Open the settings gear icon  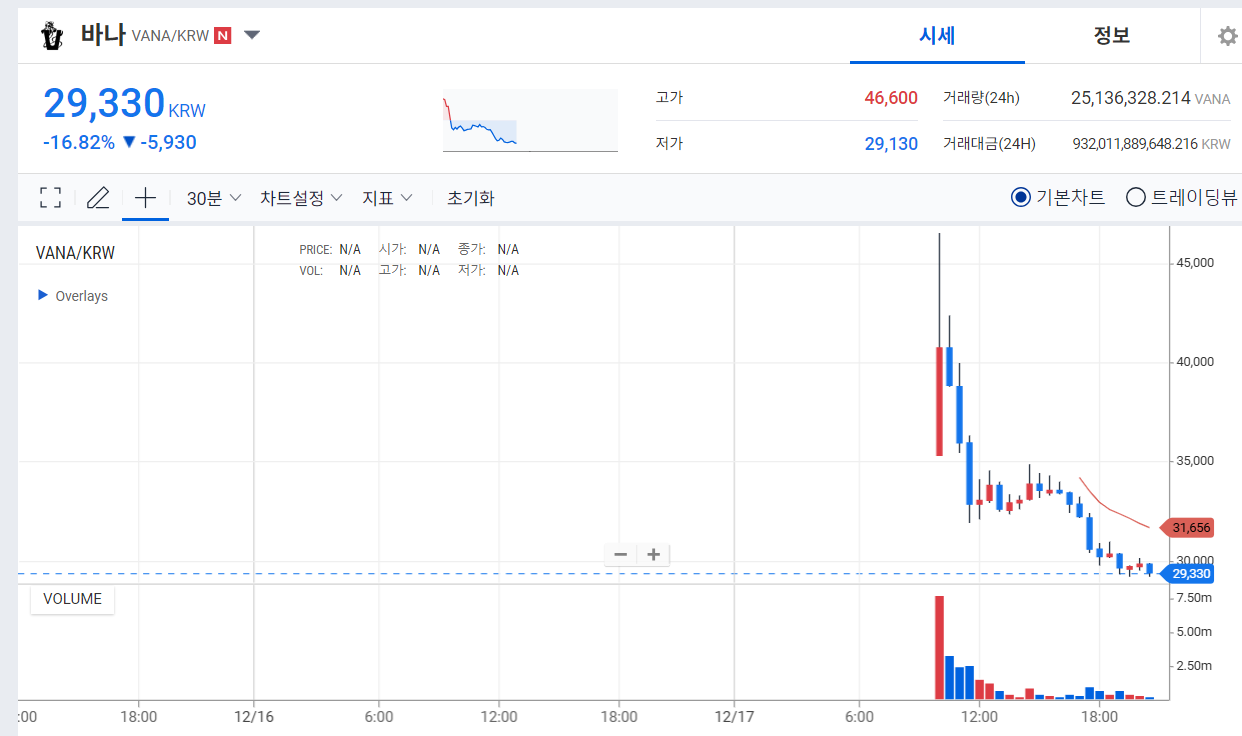pos(1227,36)
